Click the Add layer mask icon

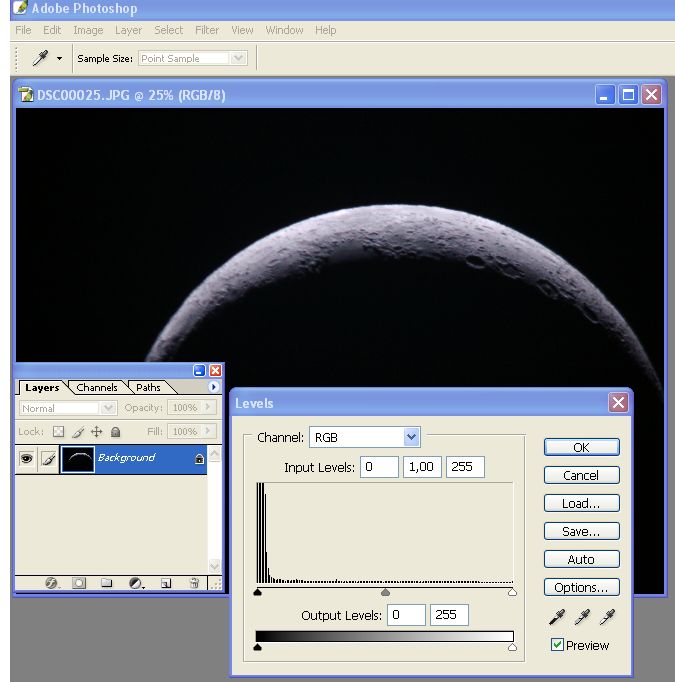[x=79, y=583]
